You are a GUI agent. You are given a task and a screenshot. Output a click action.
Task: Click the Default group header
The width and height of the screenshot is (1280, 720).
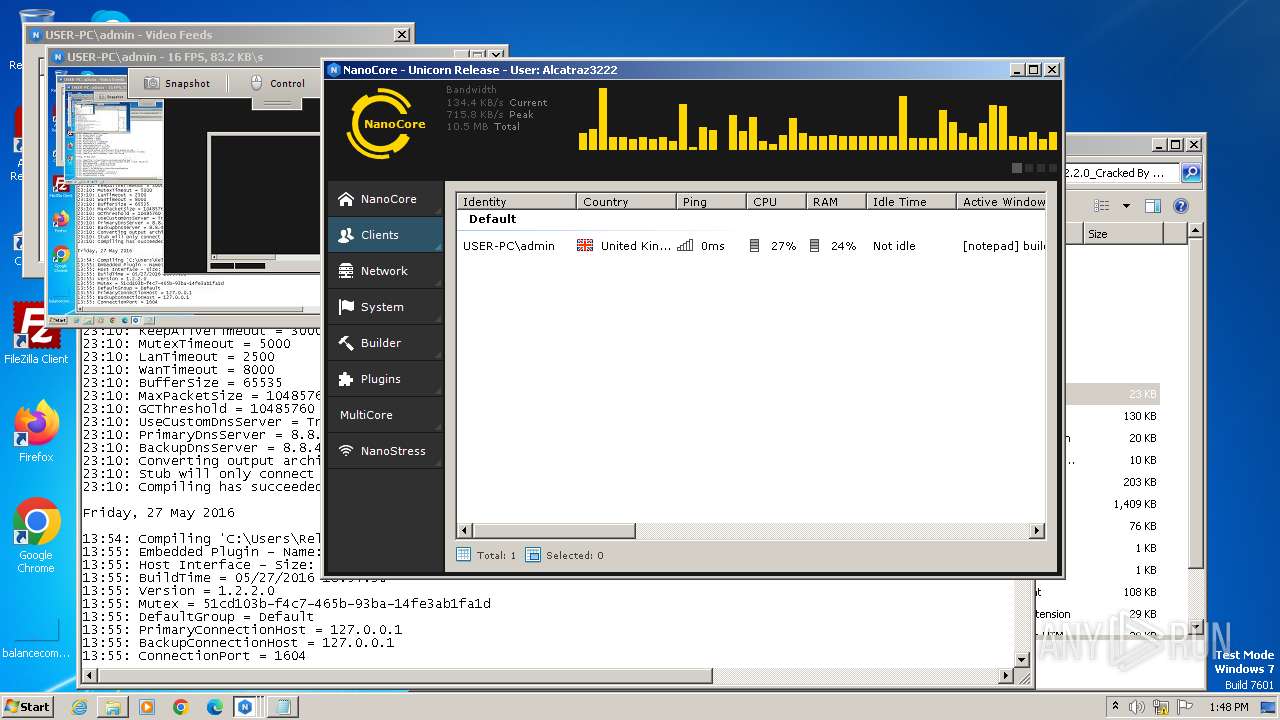[492, 219]
